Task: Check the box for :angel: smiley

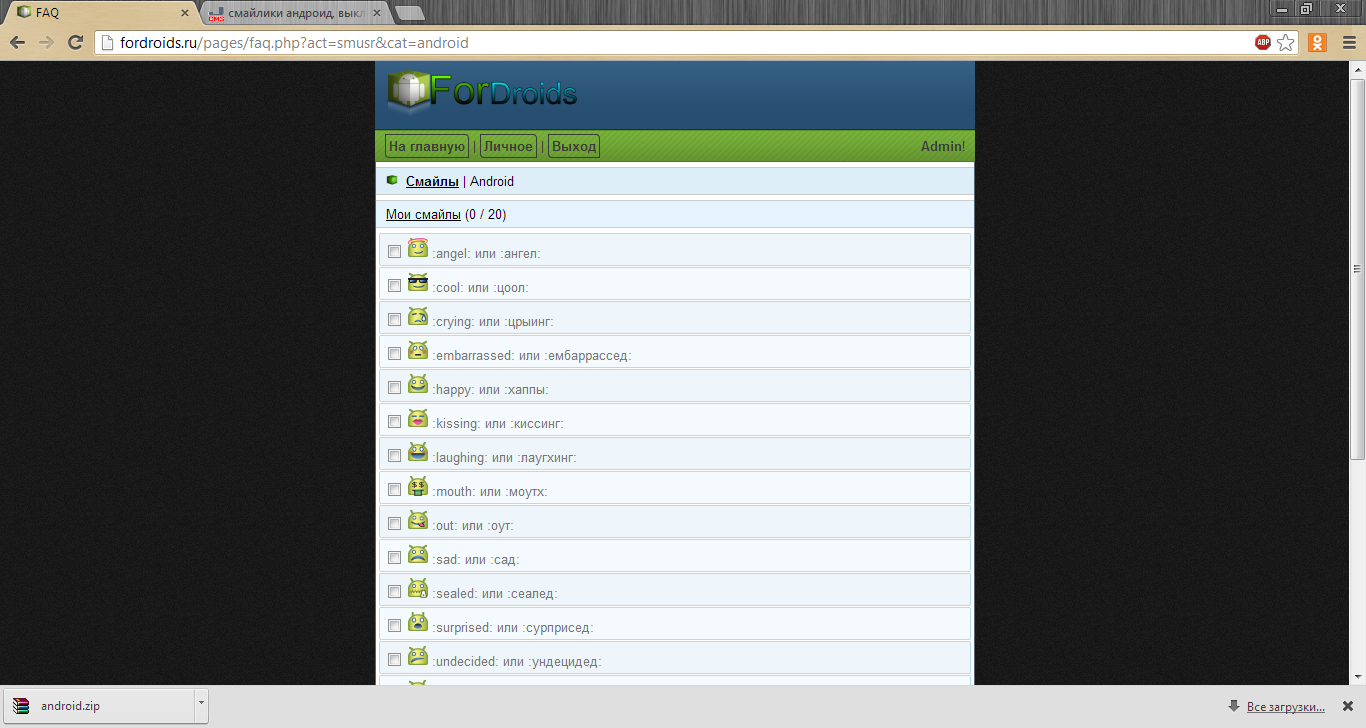Action: [x=394, y=252]
